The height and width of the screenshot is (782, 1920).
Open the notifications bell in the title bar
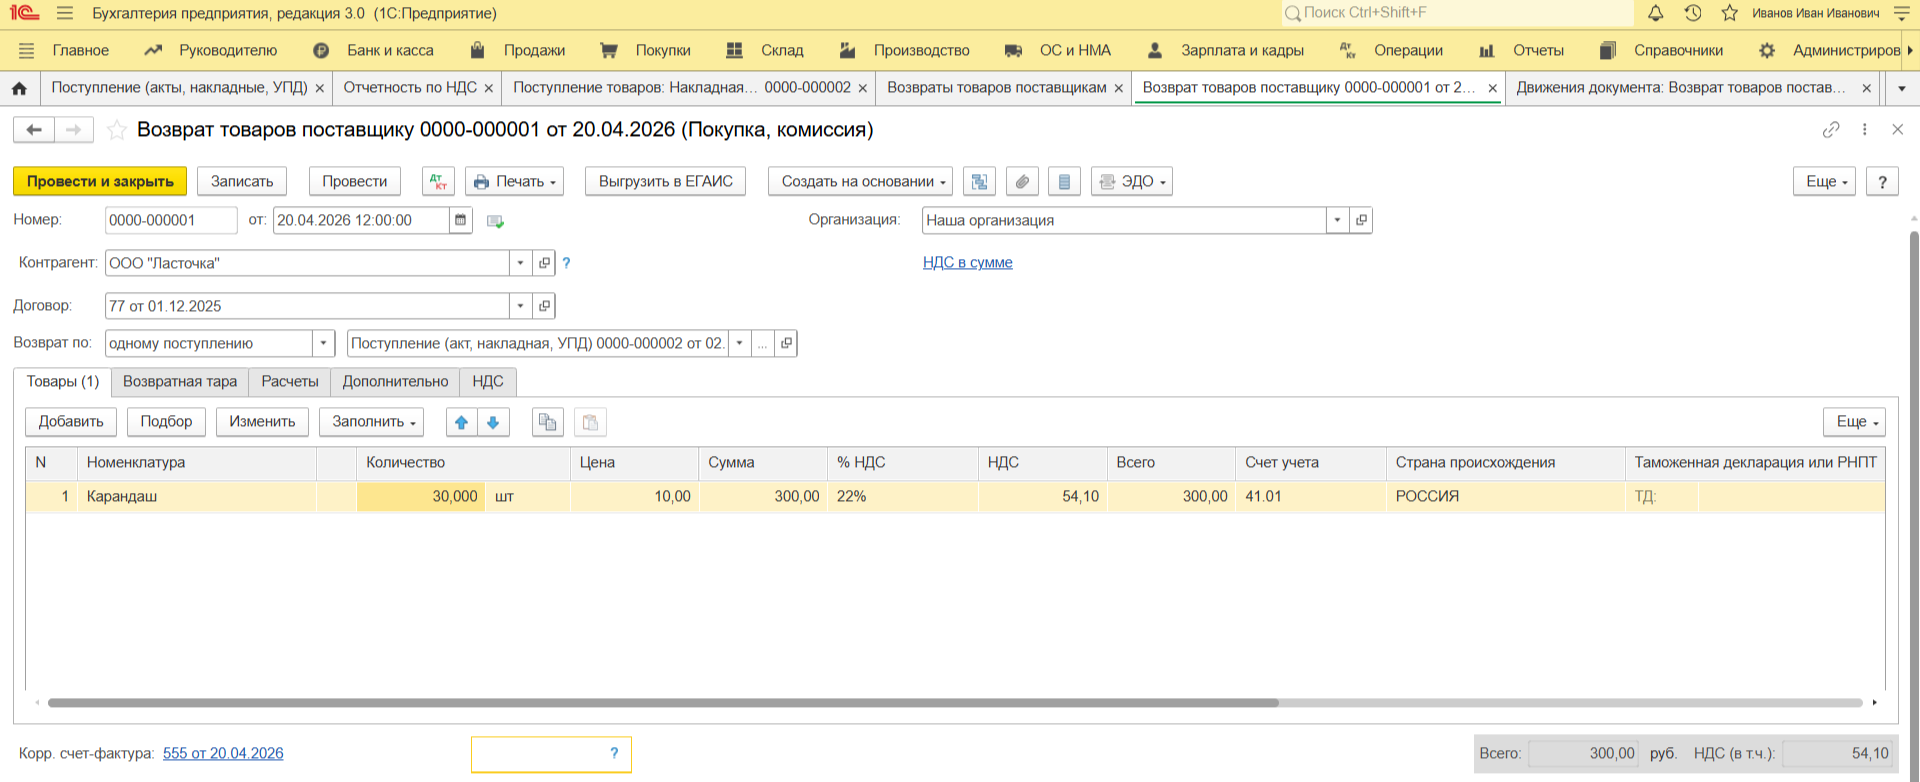(x=1656, y=13)
